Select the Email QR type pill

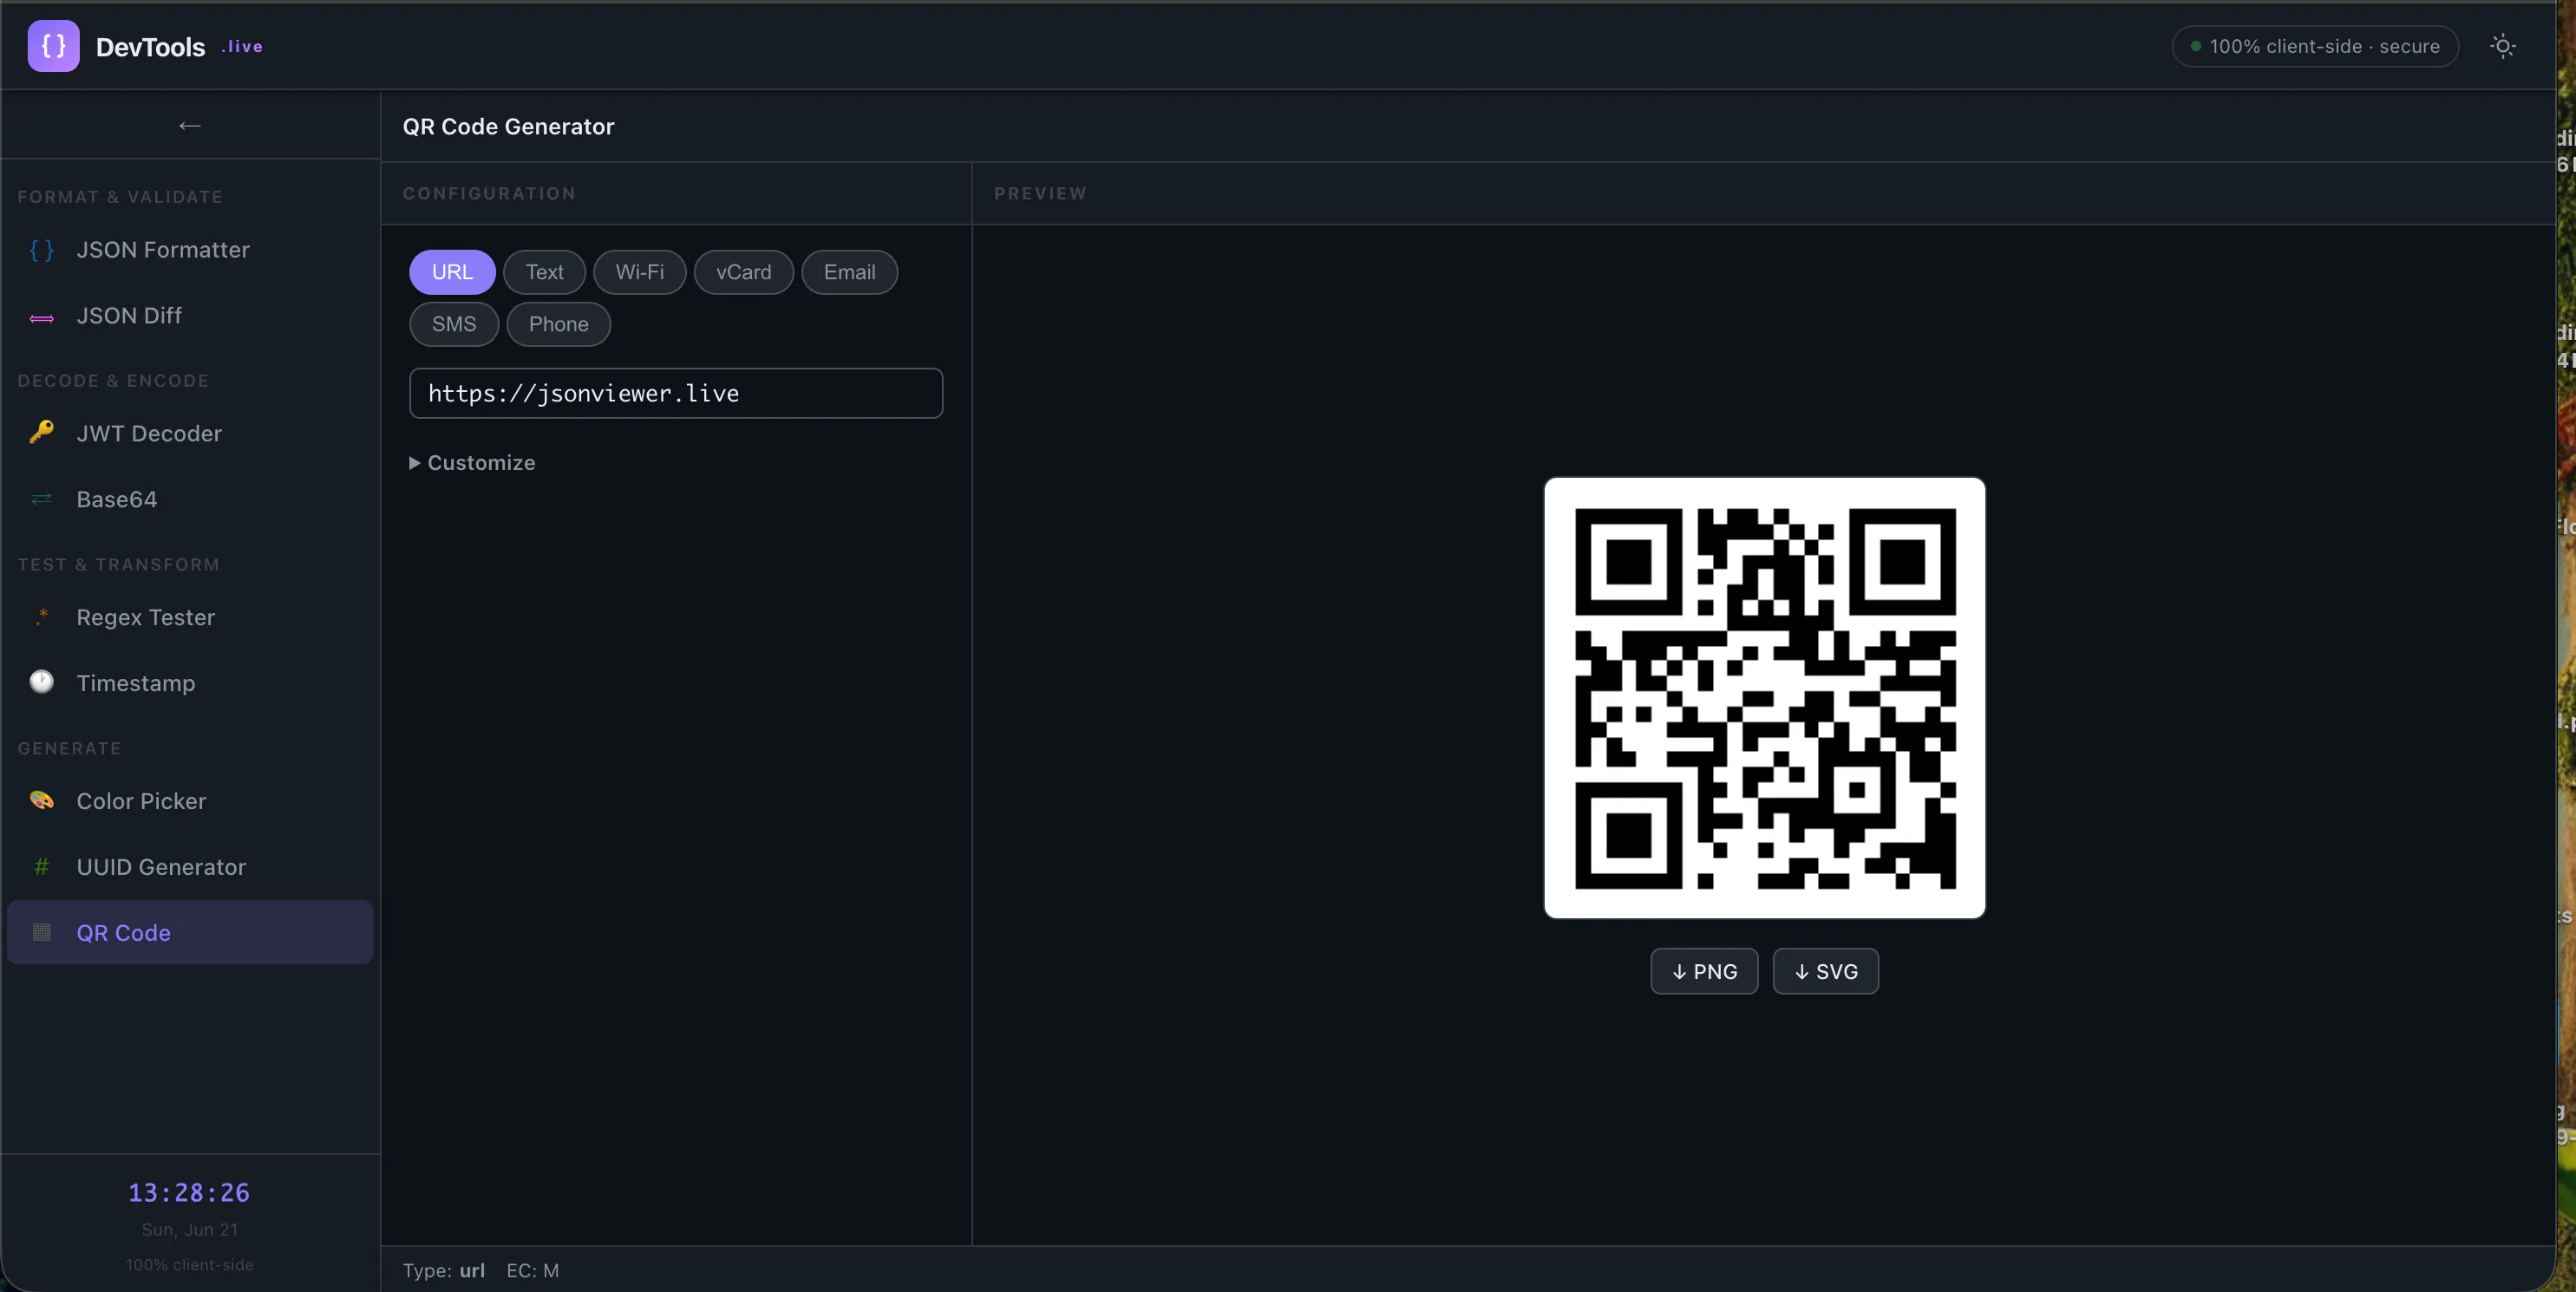[x=849, y=272]
